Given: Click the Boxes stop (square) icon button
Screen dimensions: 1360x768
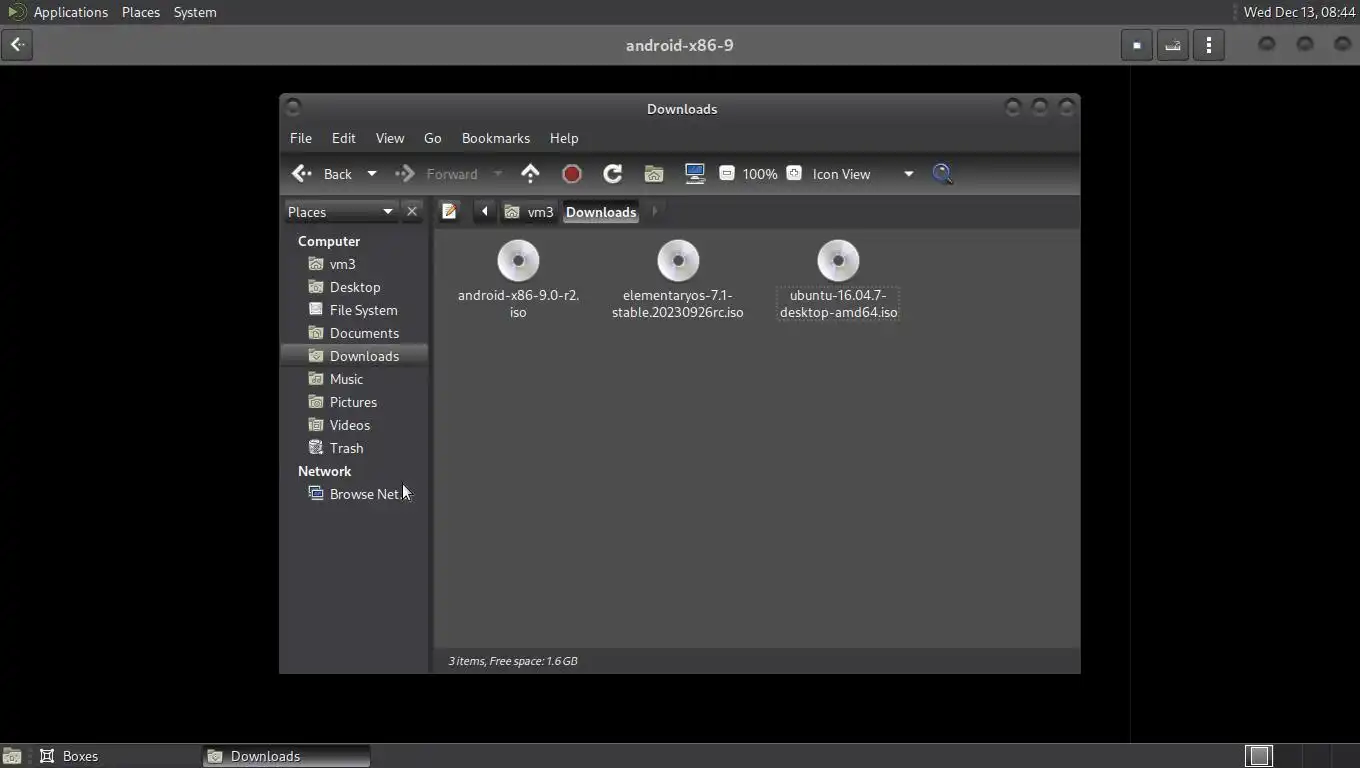Looking at the screenshot, I should pos(1137,45).
